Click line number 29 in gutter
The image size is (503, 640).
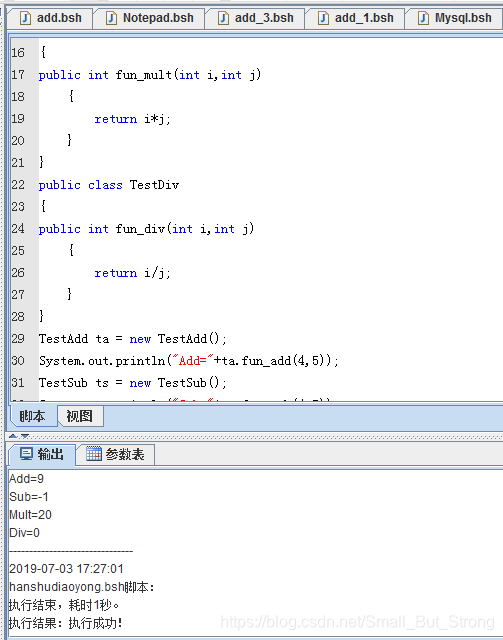(x=18, y=339)
